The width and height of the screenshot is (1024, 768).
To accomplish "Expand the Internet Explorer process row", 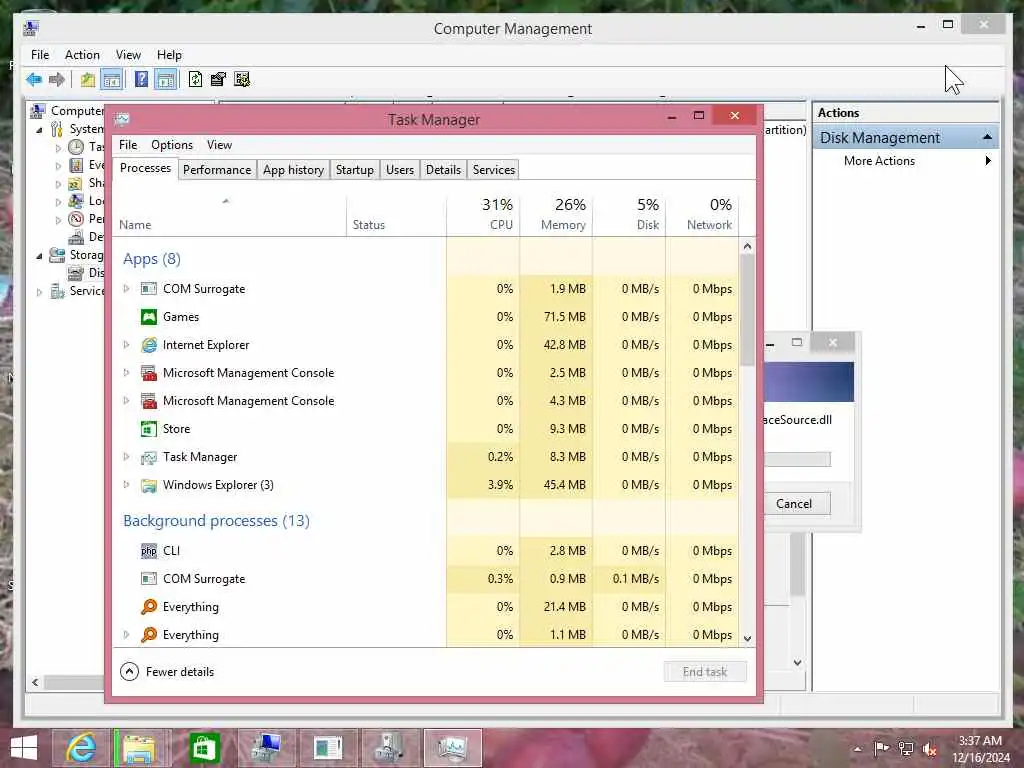I will pos(127,345).
